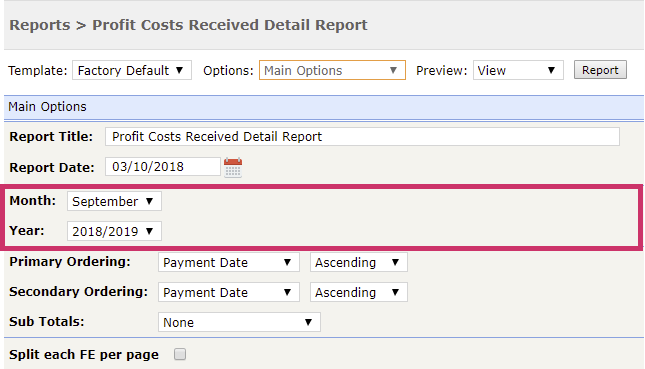
Task: Click the Split each FE per page label
Action: [84, 355]
